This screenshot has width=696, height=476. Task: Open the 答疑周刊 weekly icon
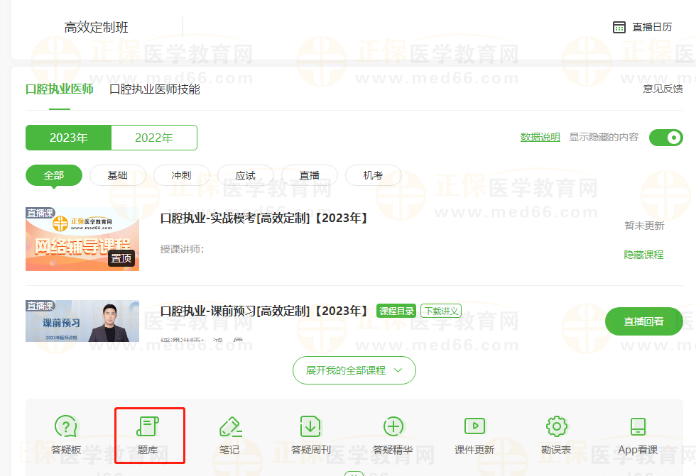311,428
